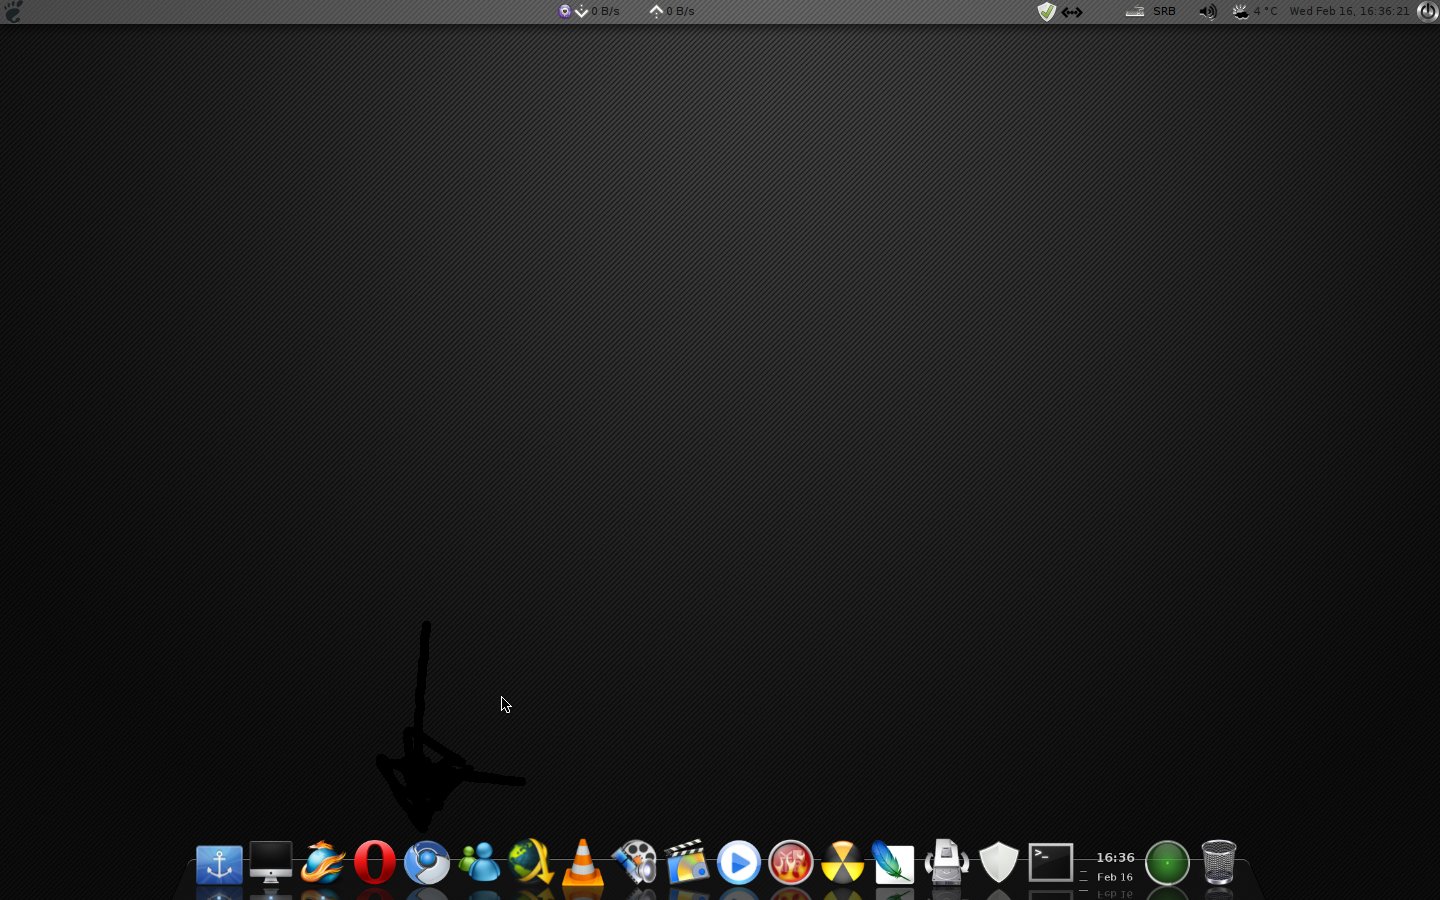This screenshot has height=900, width=1440.
Task: Click the computer monitor dock icon
Action: 271,863
